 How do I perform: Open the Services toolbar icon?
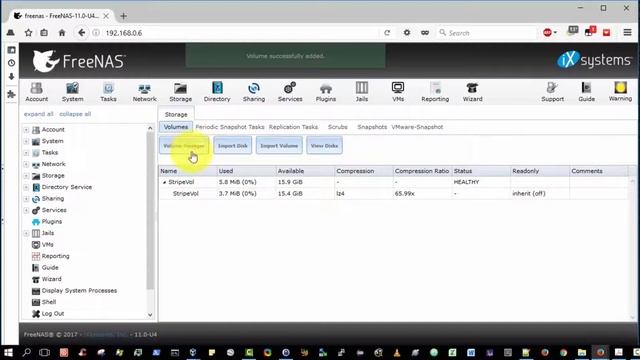(x=290, y=91)
